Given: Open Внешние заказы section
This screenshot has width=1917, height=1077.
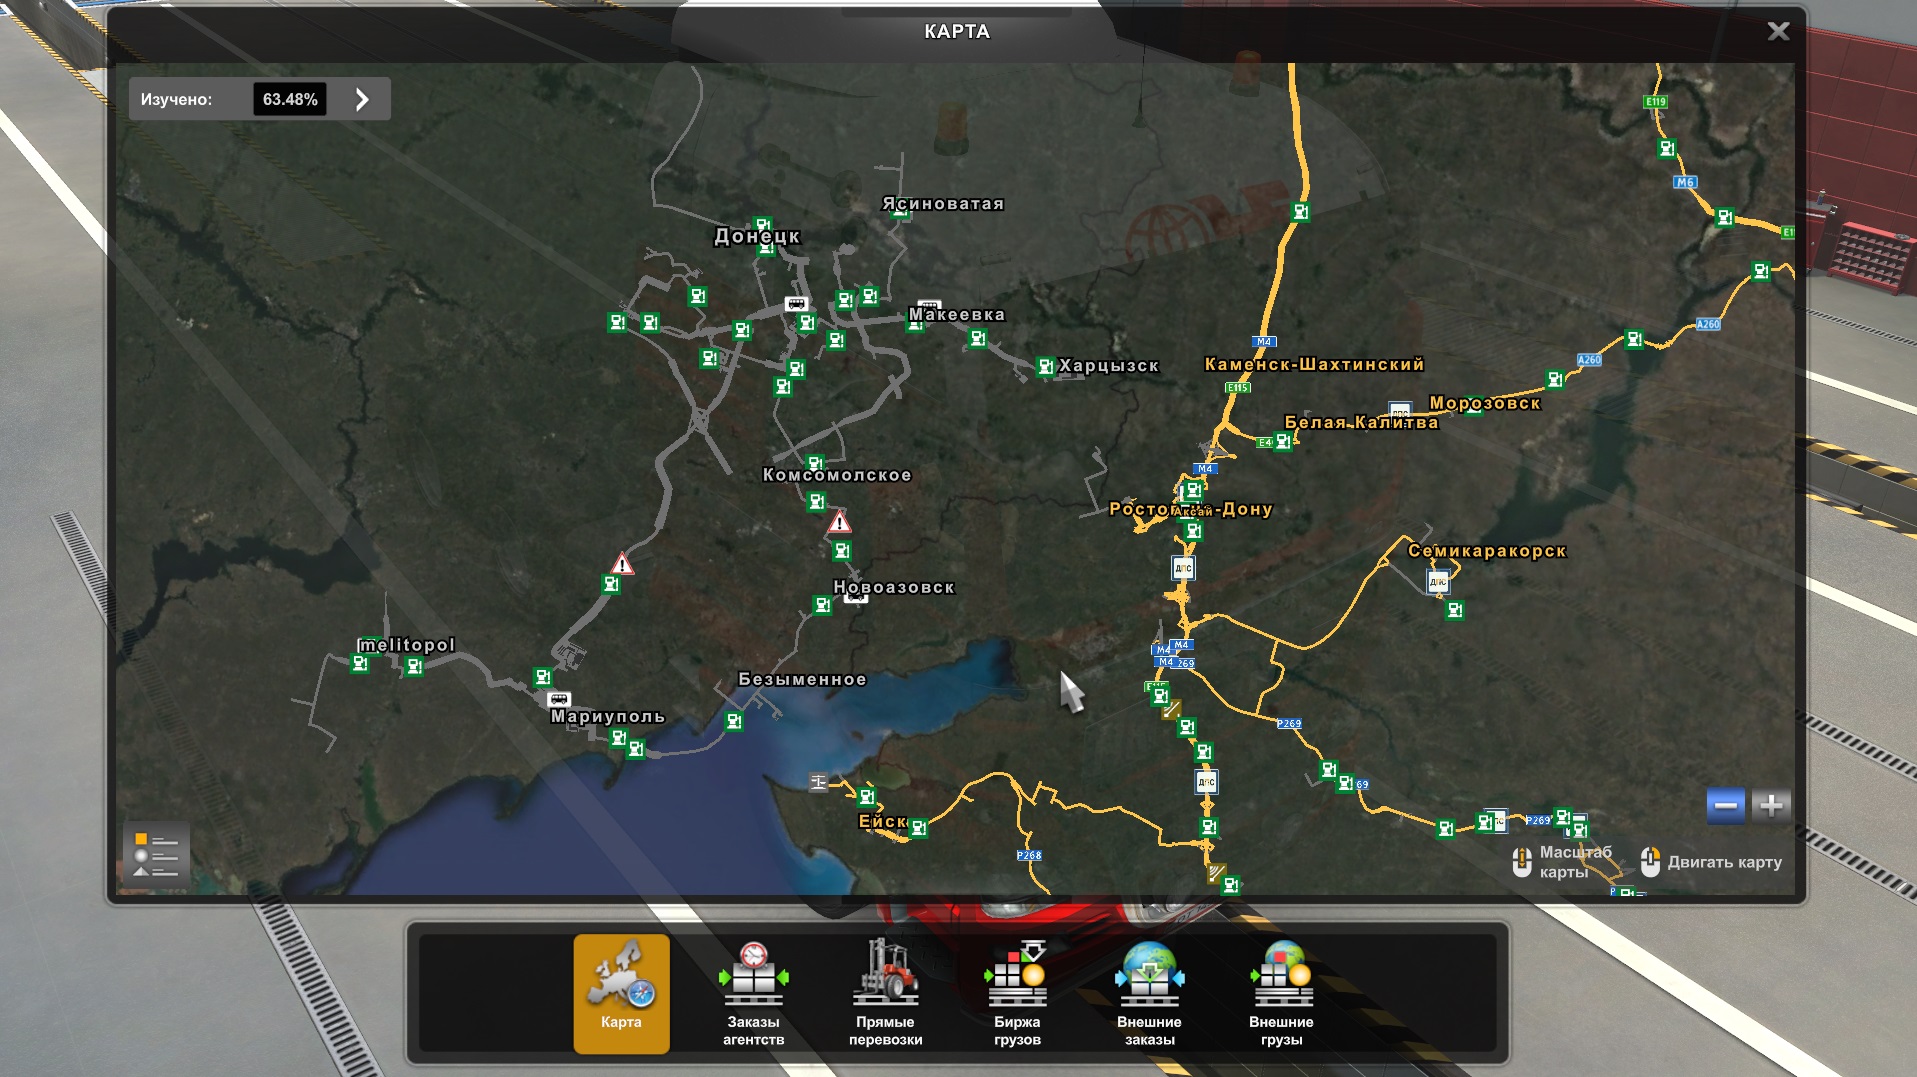Looking at the screenshot, I should (x=1149, y=993).
